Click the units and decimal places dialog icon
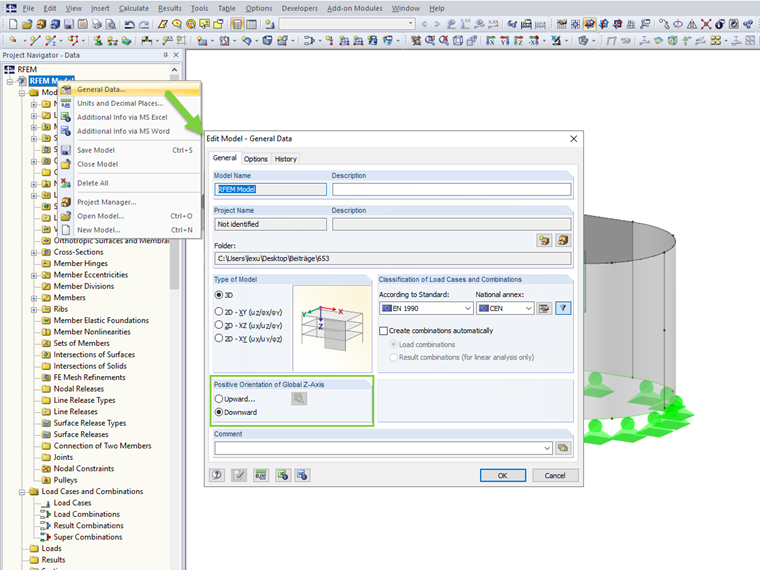The height and width of the screenshot is (570, 760). (261, 475)
